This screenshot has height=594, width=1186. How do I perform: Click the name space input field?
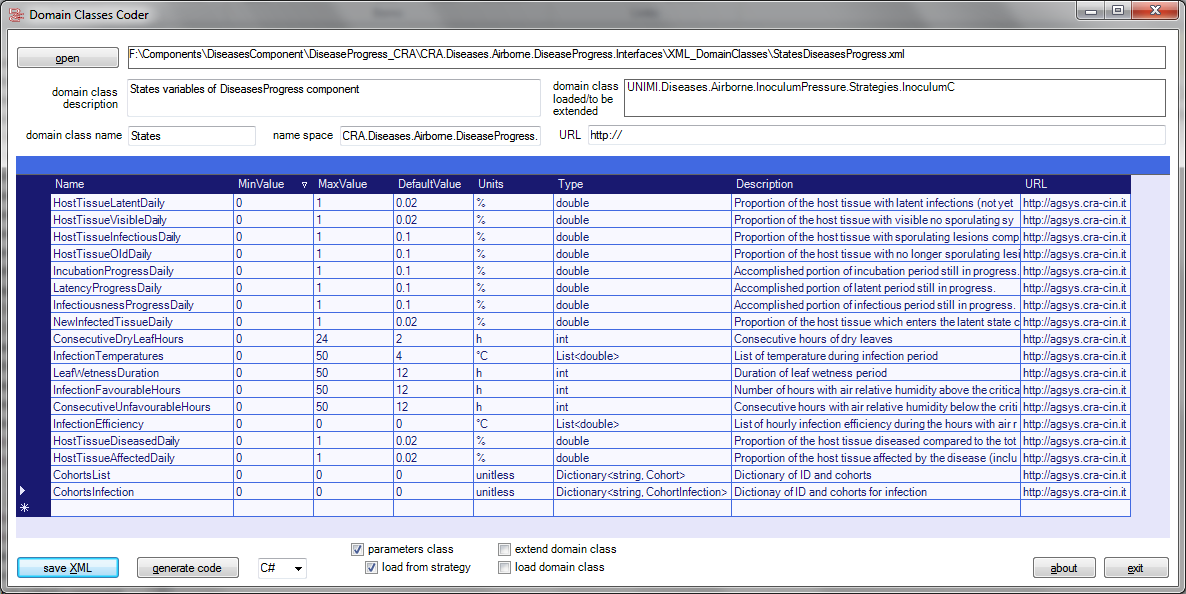(x=440, y=135)
